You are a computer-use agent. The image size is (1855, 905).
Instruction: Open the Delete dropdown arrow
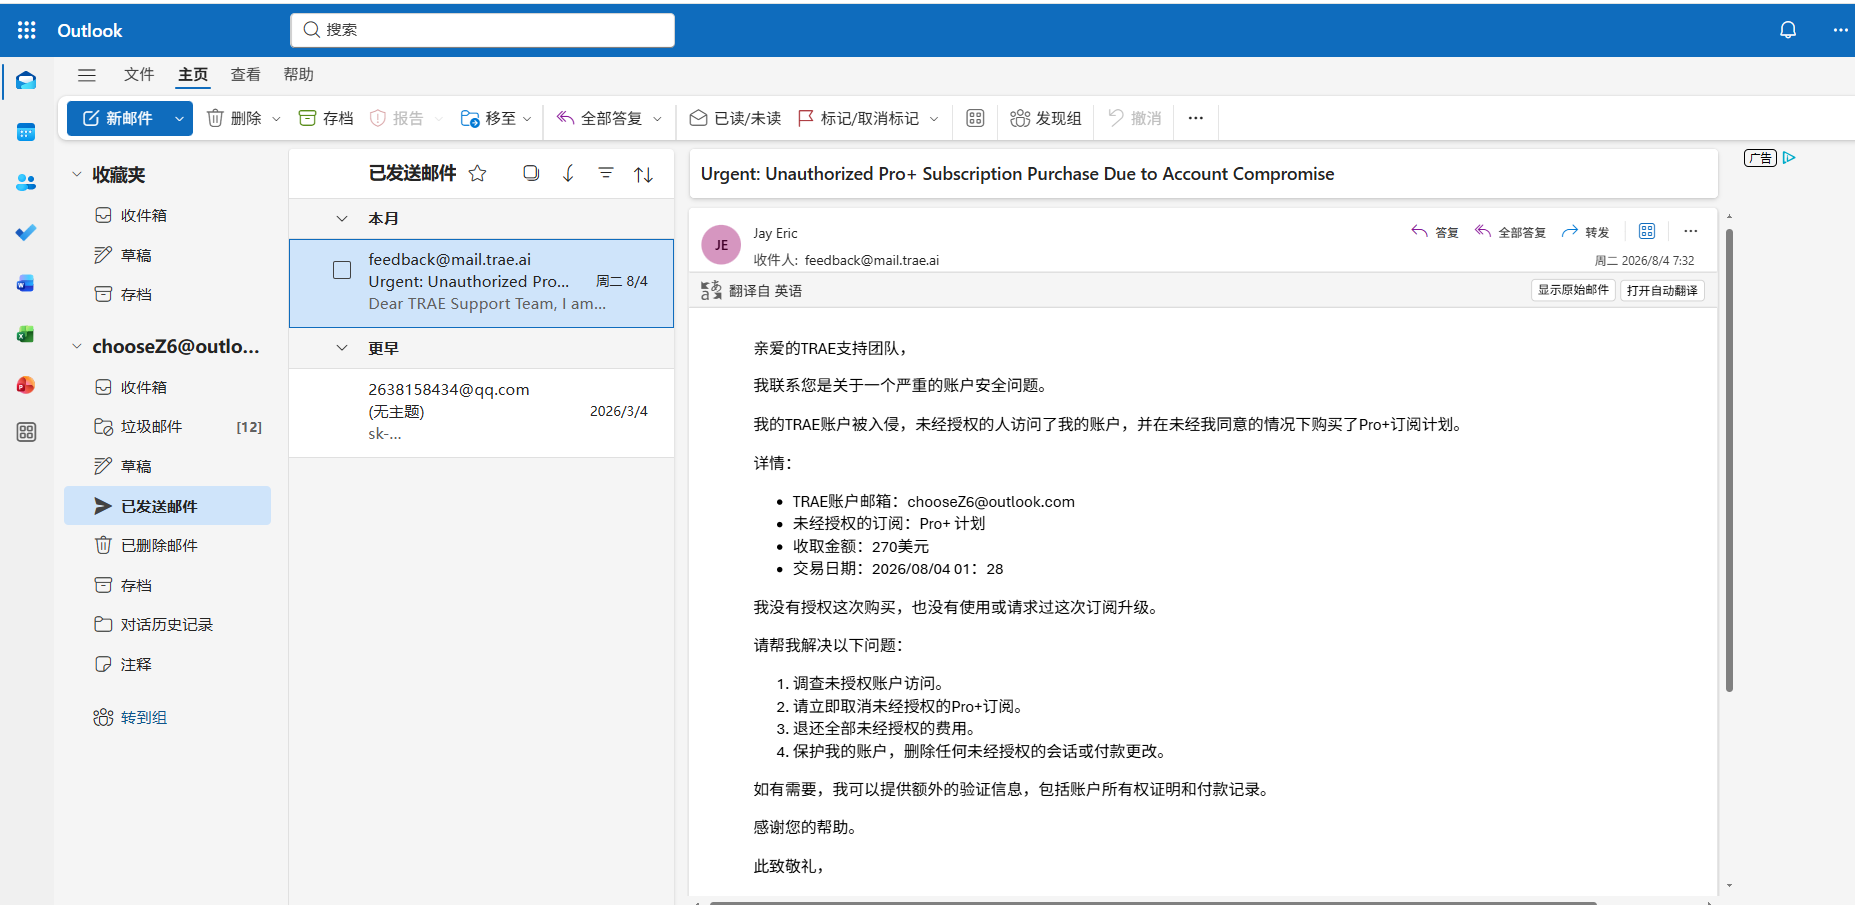(x=276, y=118)
